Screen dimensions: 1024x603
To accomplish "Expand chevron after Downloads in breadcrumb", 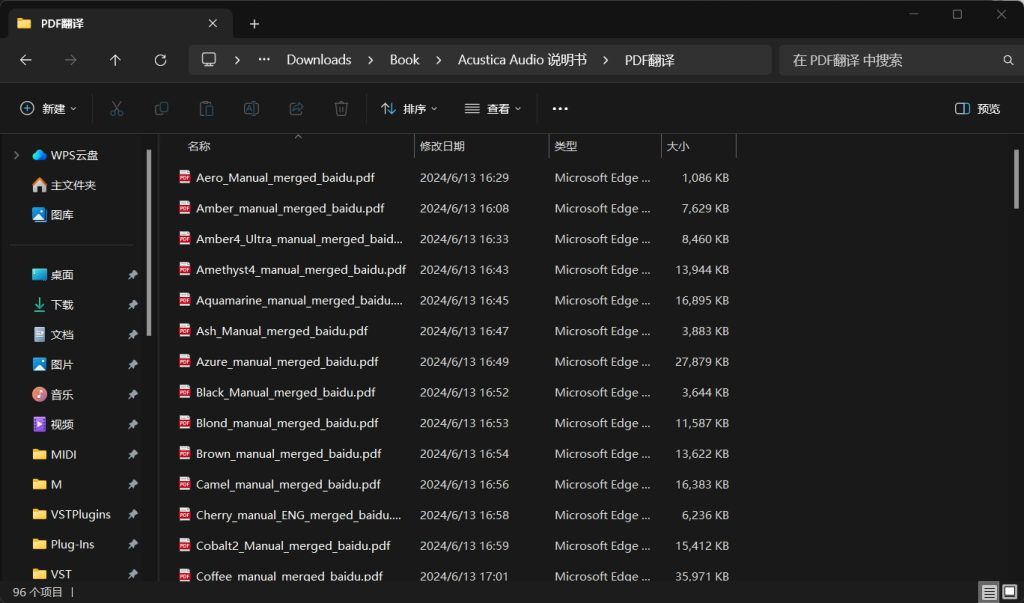I will click(x=370, y=60).
